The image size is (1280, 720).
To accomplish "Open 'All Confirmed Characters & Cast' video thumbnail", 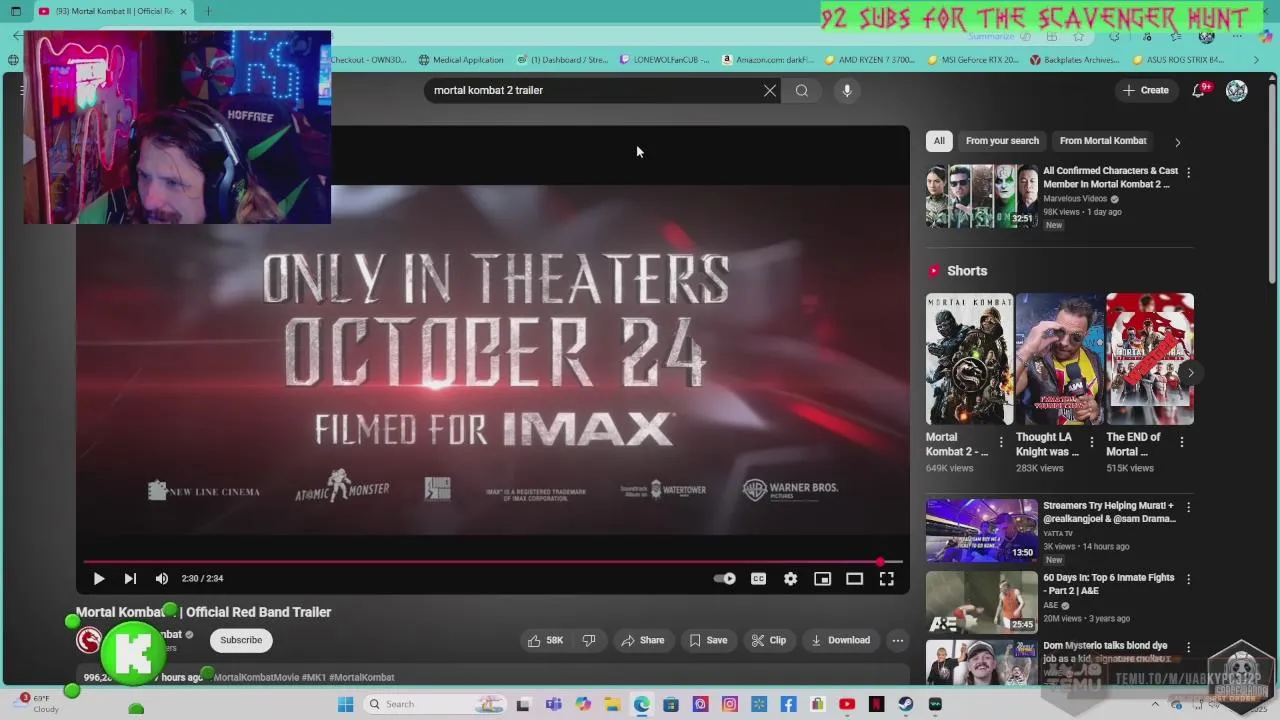I will [x=982, y=196].
